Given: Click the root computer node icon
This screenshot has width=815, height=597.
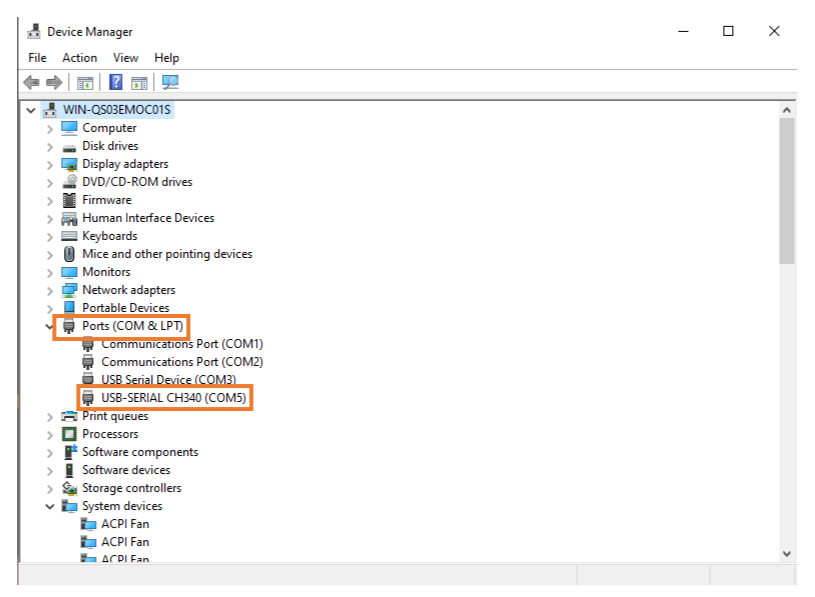Looking at the screenshot, I should (50, 110).
